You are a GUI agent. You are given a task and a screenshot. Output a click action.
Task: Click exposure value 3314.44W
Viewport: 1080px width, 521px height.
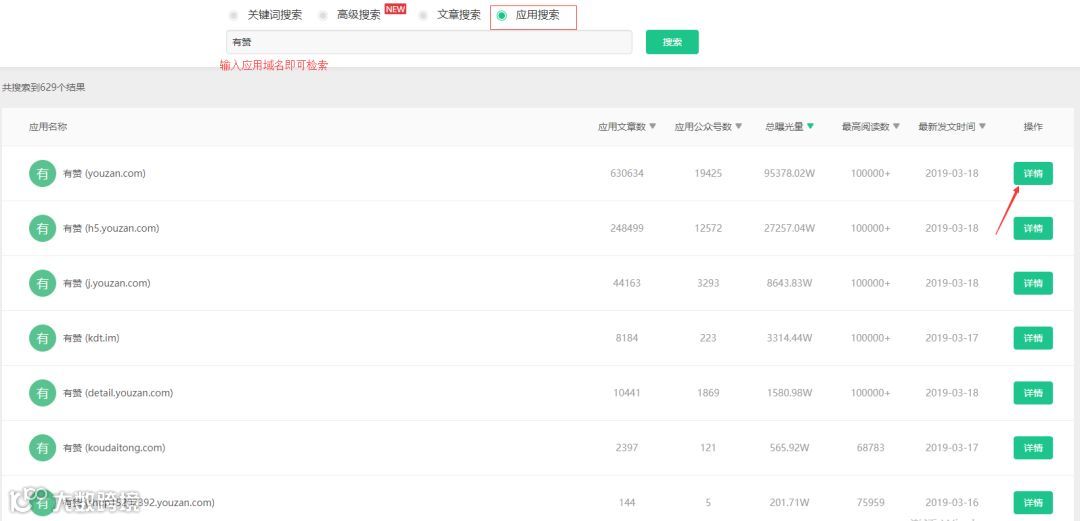(789, 338)
